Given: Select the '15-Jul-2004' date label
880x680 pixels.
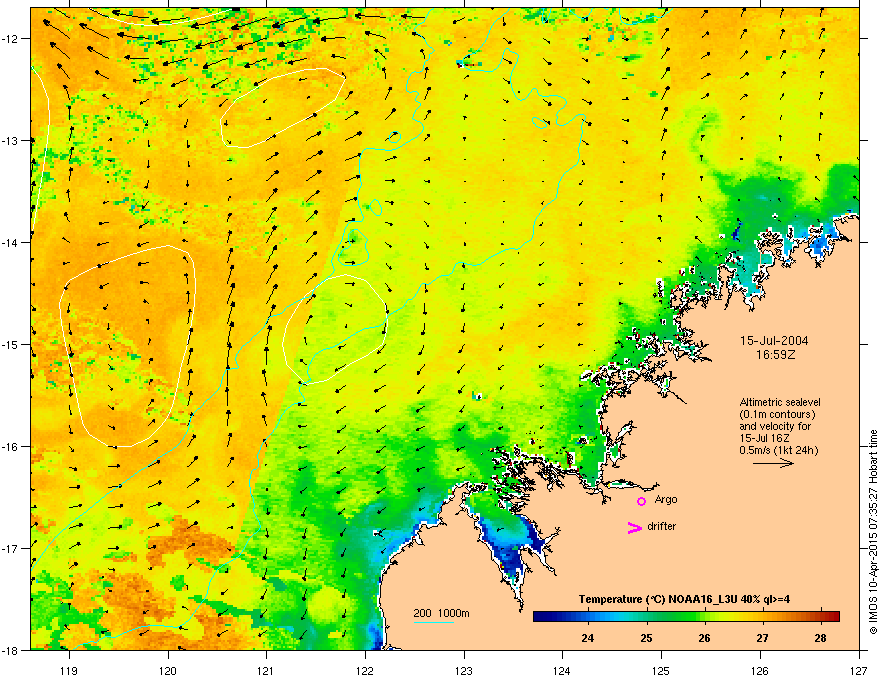Looking at the screenshot, I should tap(774, 341).
